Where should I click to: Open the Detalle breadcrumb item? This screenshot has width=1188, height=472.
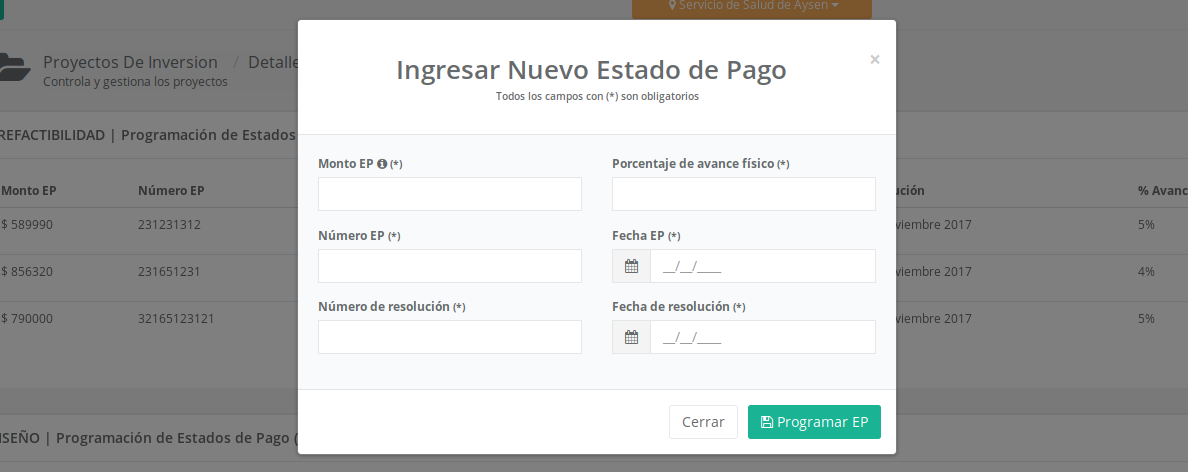pyautogui.click(x=273, y=62)
